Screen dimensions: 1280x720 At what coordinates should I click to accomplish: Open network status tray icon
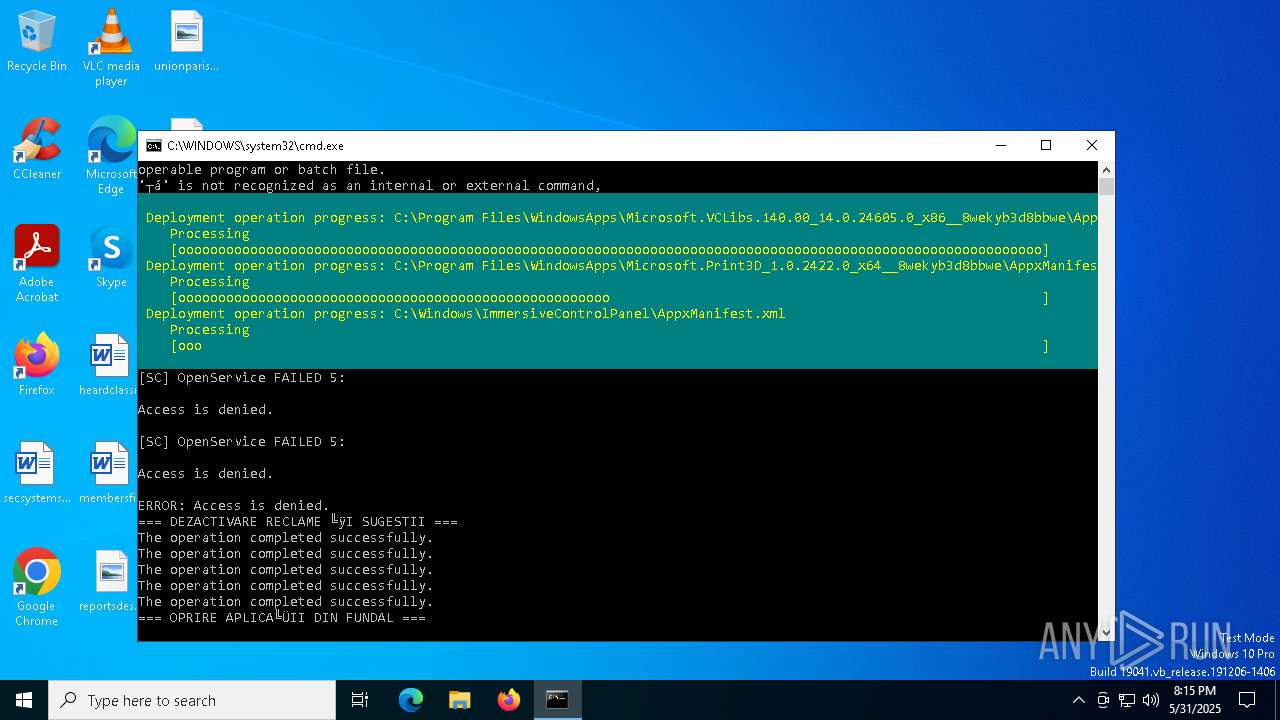pos(1127,700)
